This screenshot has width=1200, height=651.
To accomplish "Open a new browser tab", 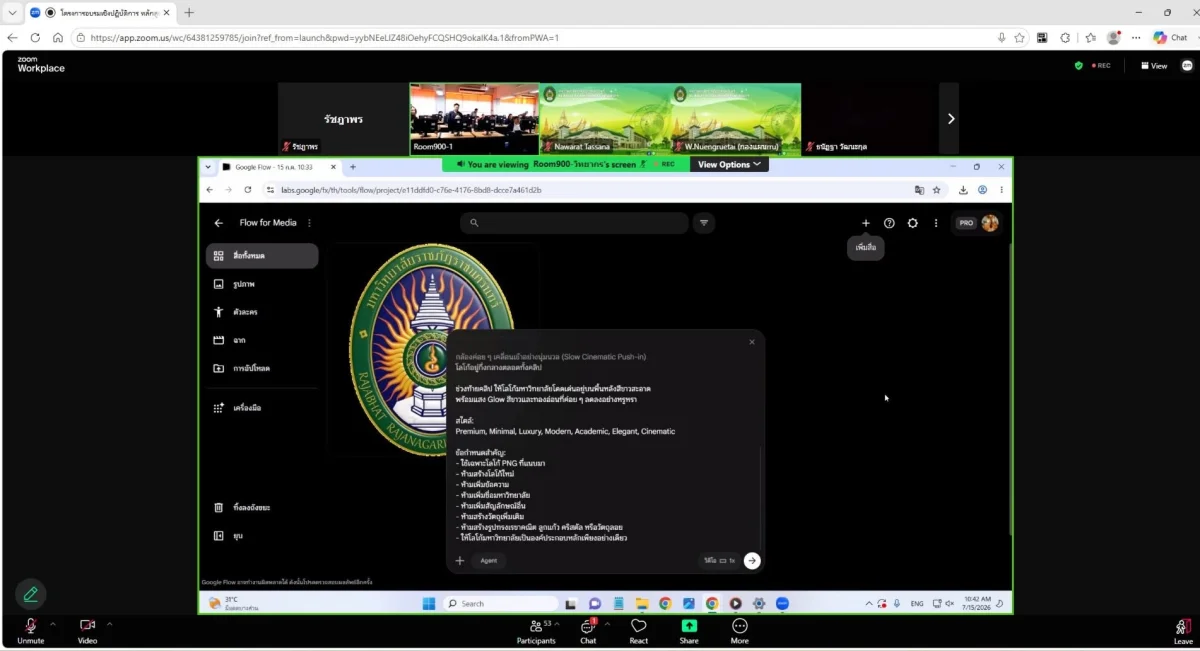I will click(x=189, y=12).
